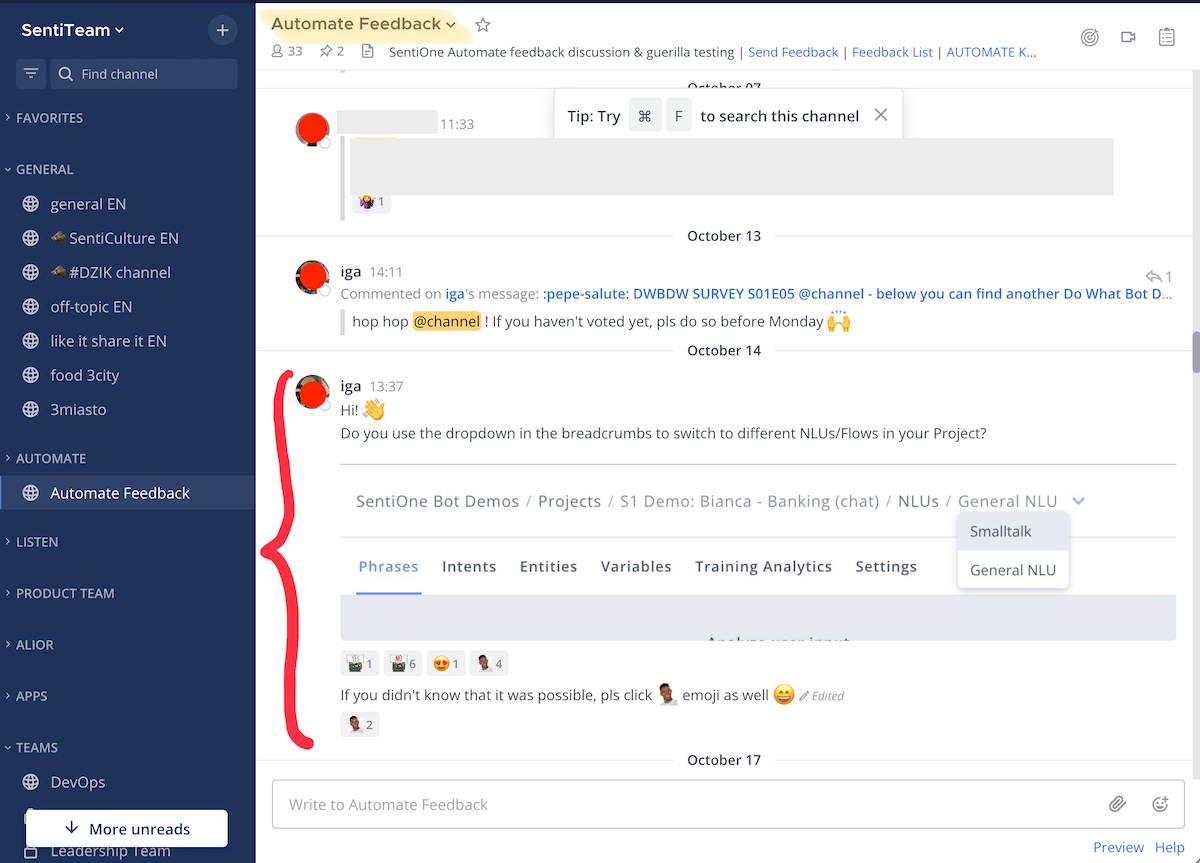Image resolution: width=1200 pixels, height=863 pixels.
Task: Open the channel filter icon
Action: click(x=31, y=74)
